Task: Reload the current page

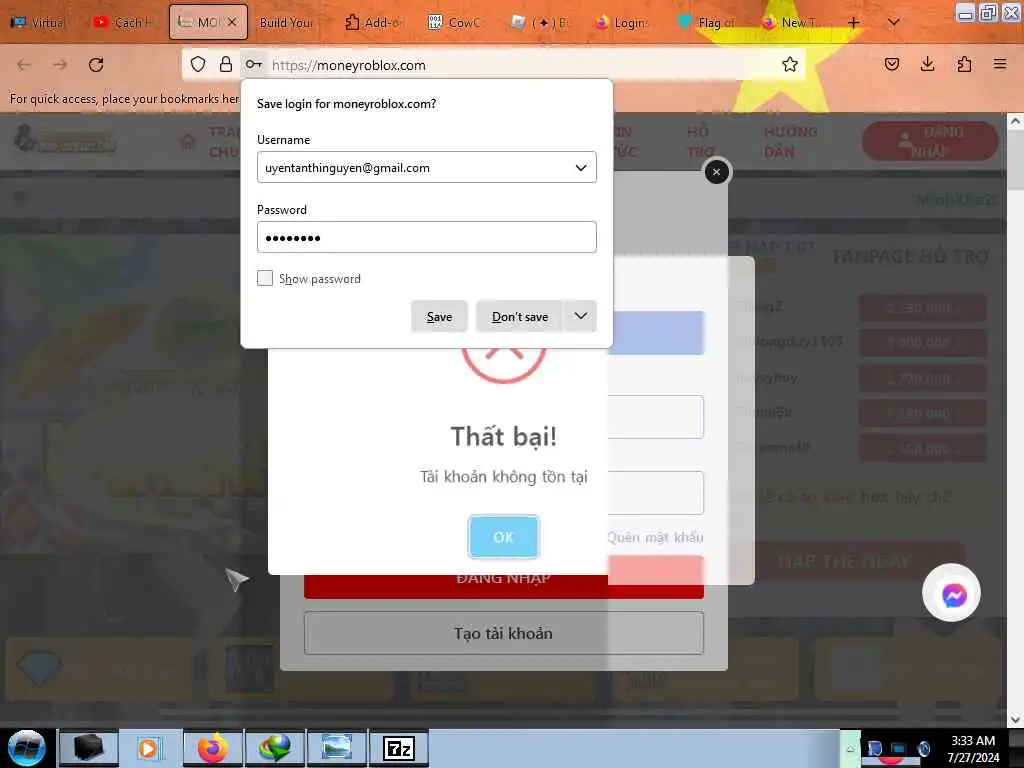Action: tap(96, 65)
